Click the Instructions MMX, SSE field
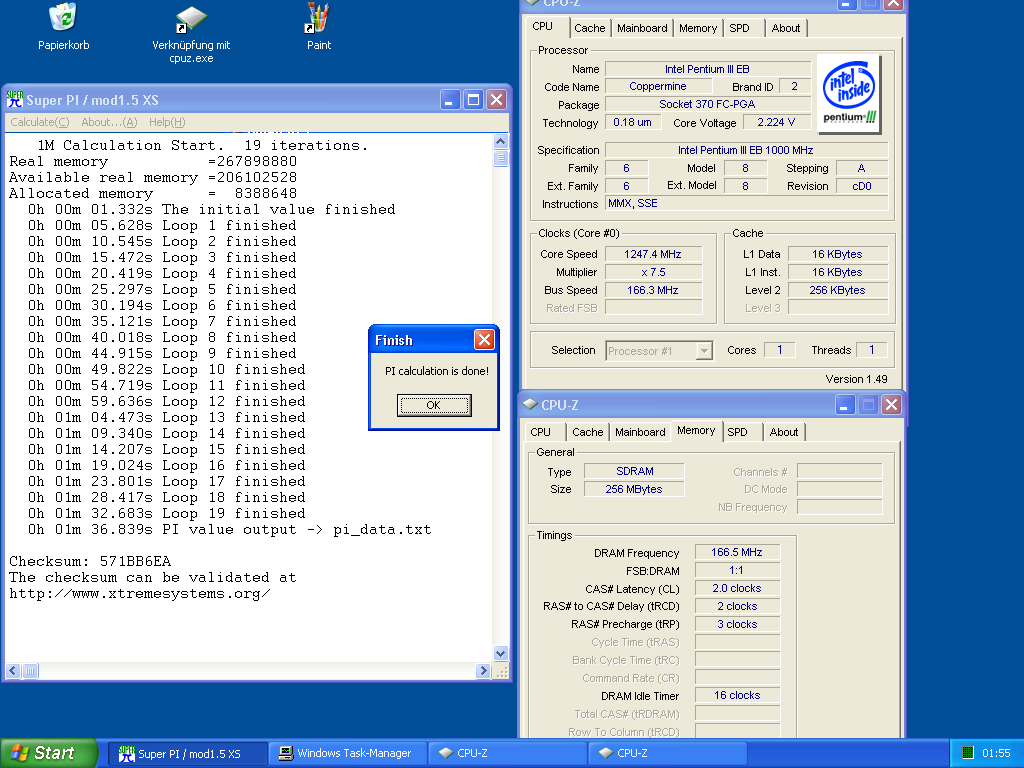The image size is (1024, 768). tap(746, 203)
